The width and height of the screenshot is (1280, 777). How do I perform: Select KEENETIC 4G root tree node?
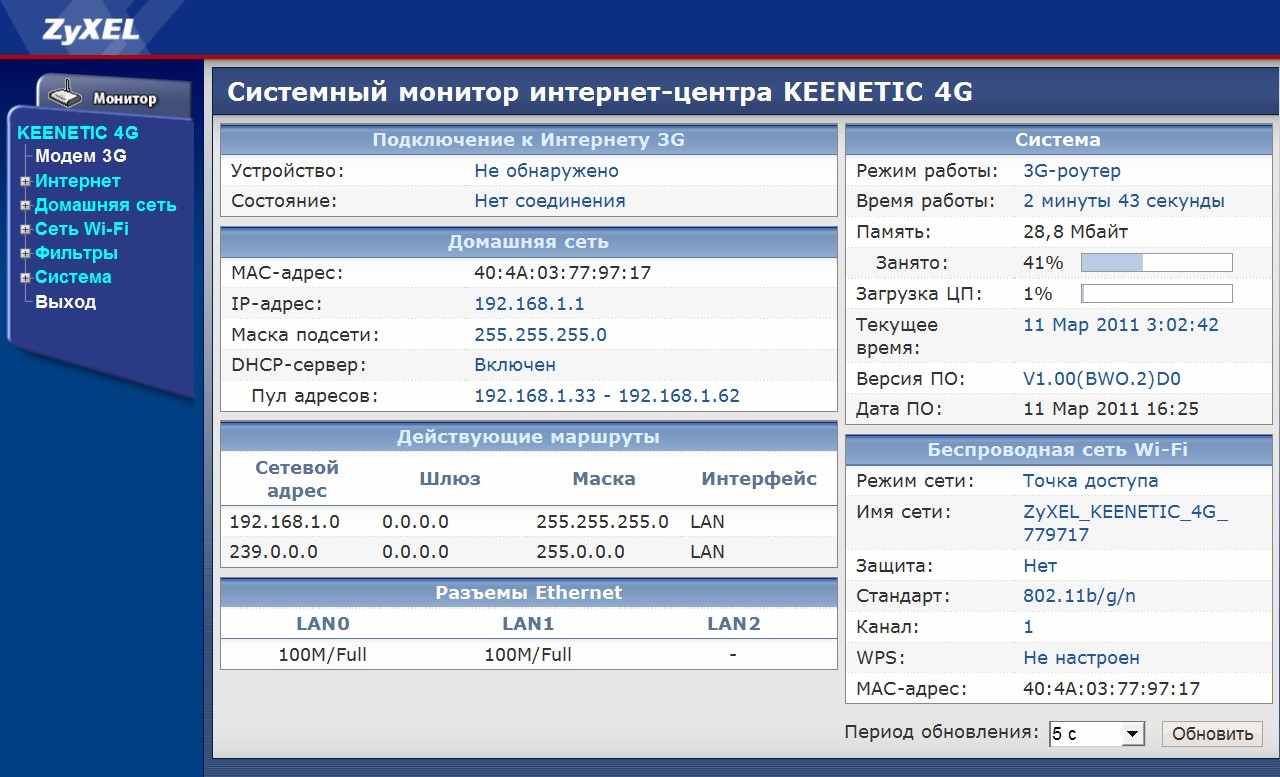click(x=78, y=132)
